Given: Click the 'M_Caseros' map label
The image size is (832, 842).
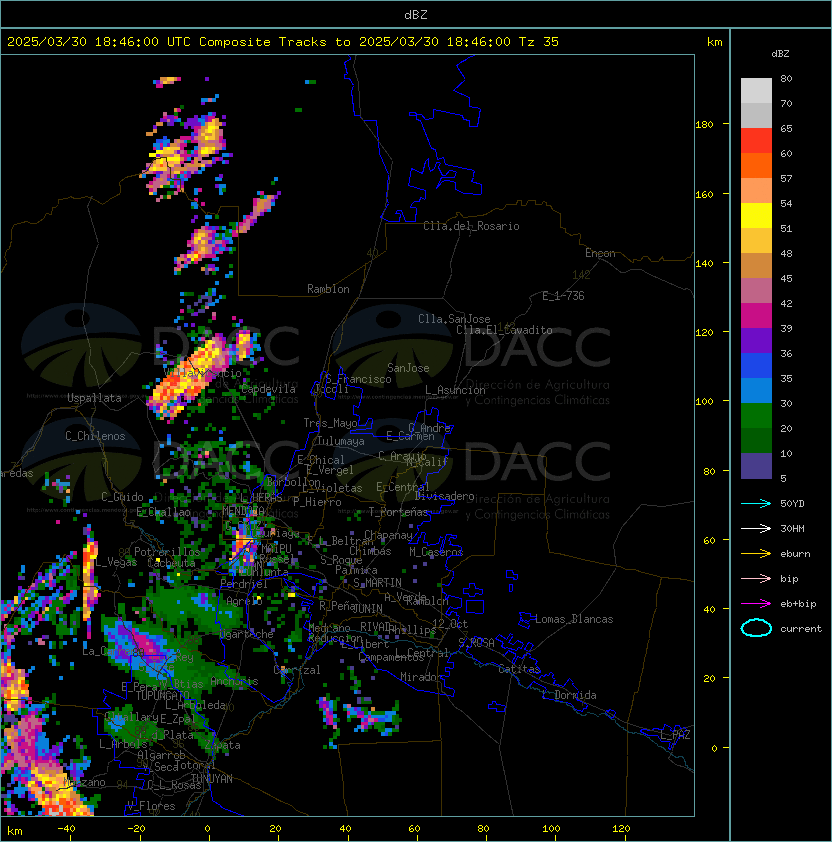Looking at the screenshot, I should 436,552.
